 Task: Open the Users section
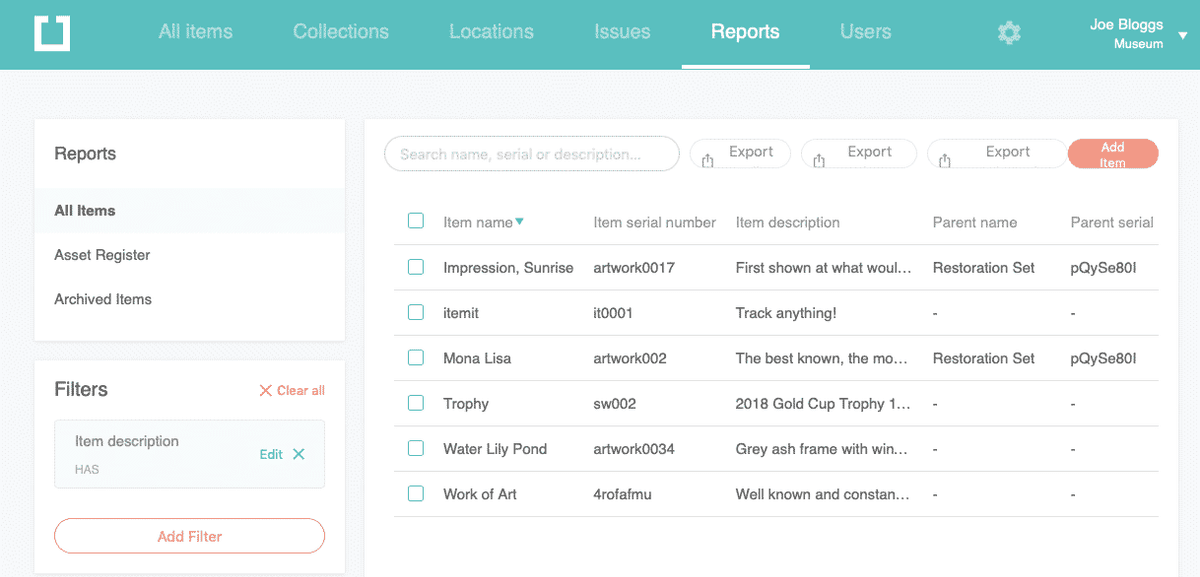(865, 32)
